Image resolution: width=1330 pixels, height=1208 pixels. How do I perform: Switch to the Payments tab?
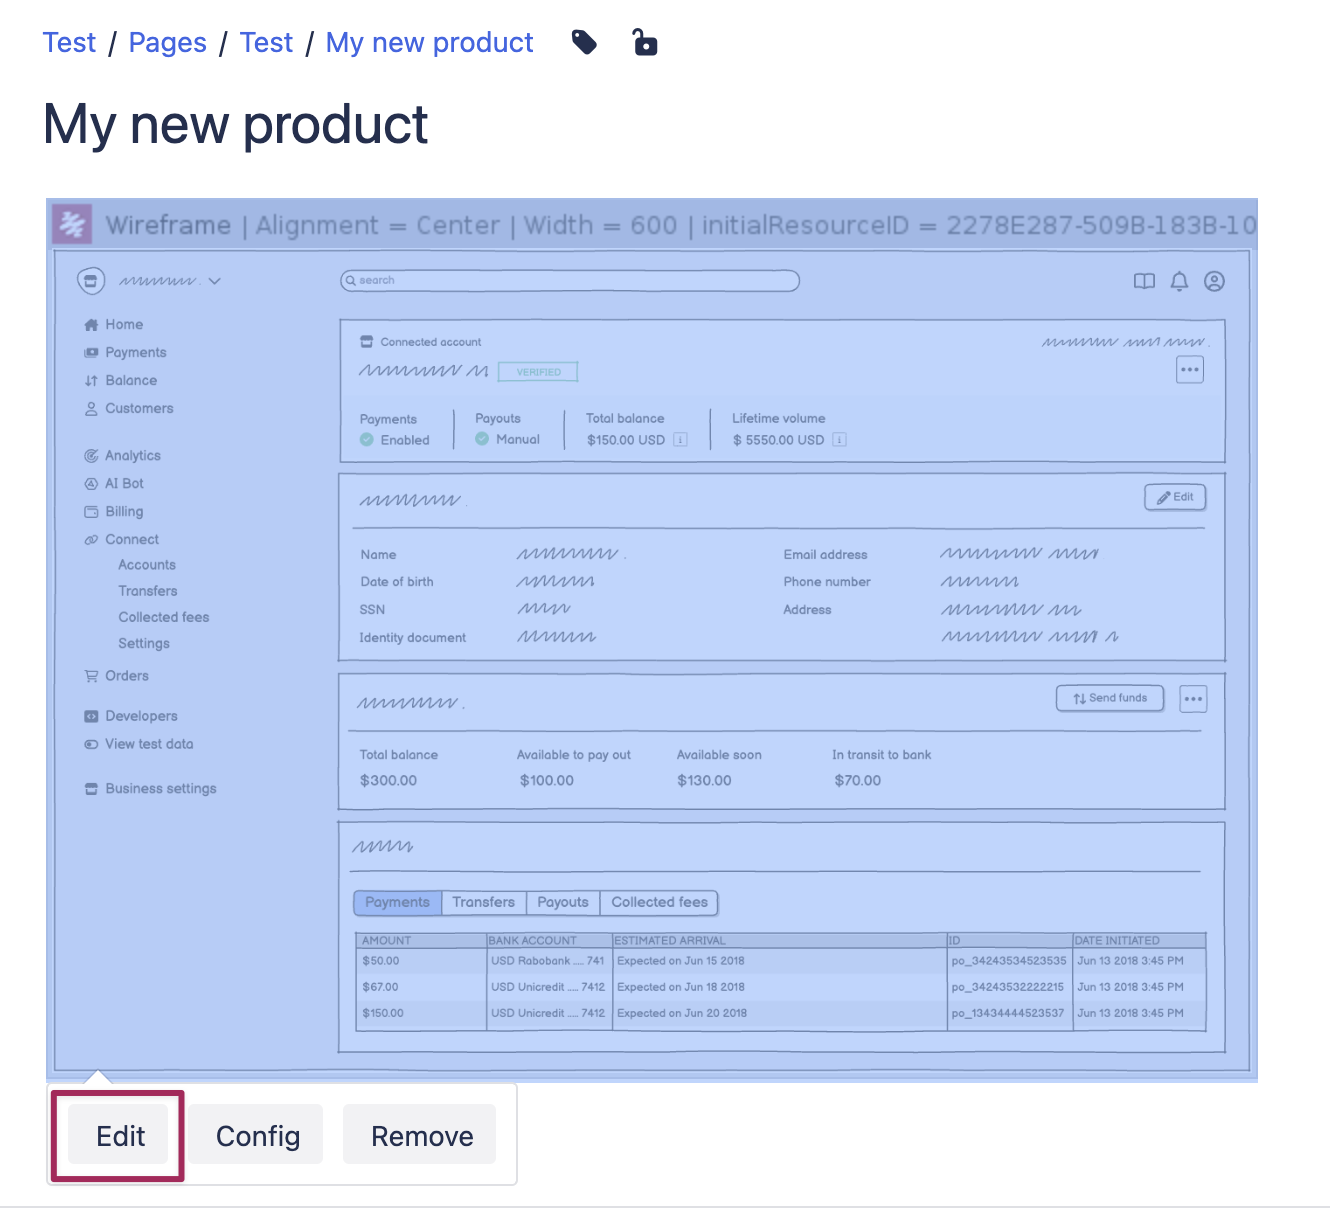point(397,902)
